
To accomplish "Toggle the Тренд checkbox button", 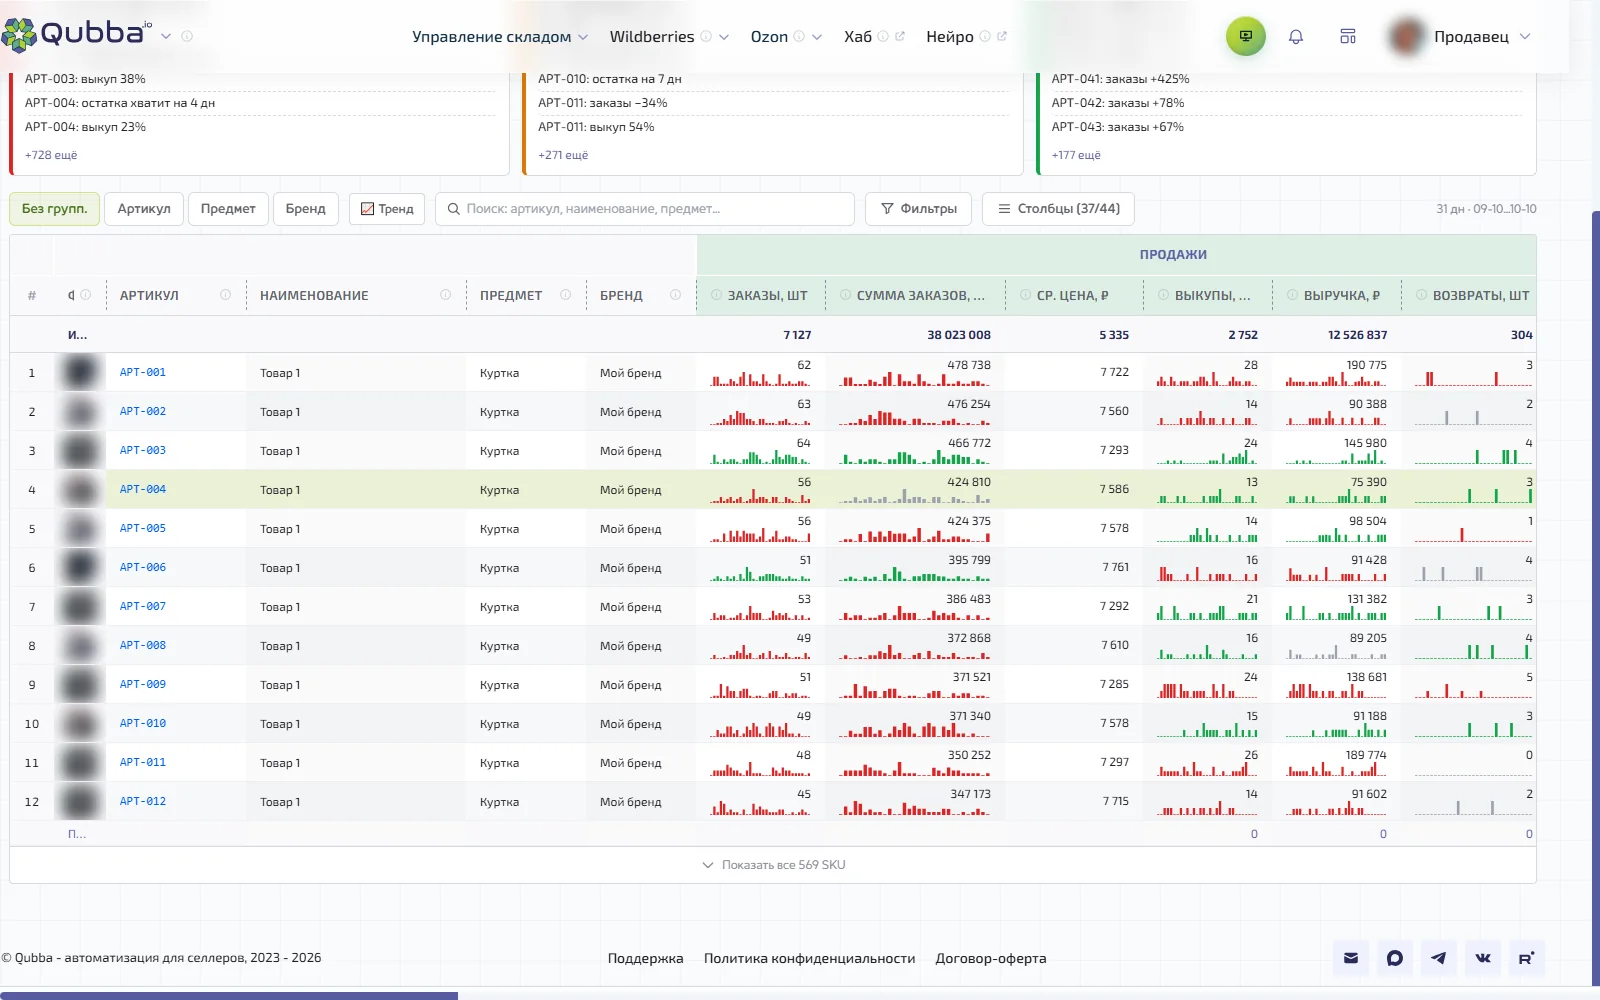I will coord(387,209).
